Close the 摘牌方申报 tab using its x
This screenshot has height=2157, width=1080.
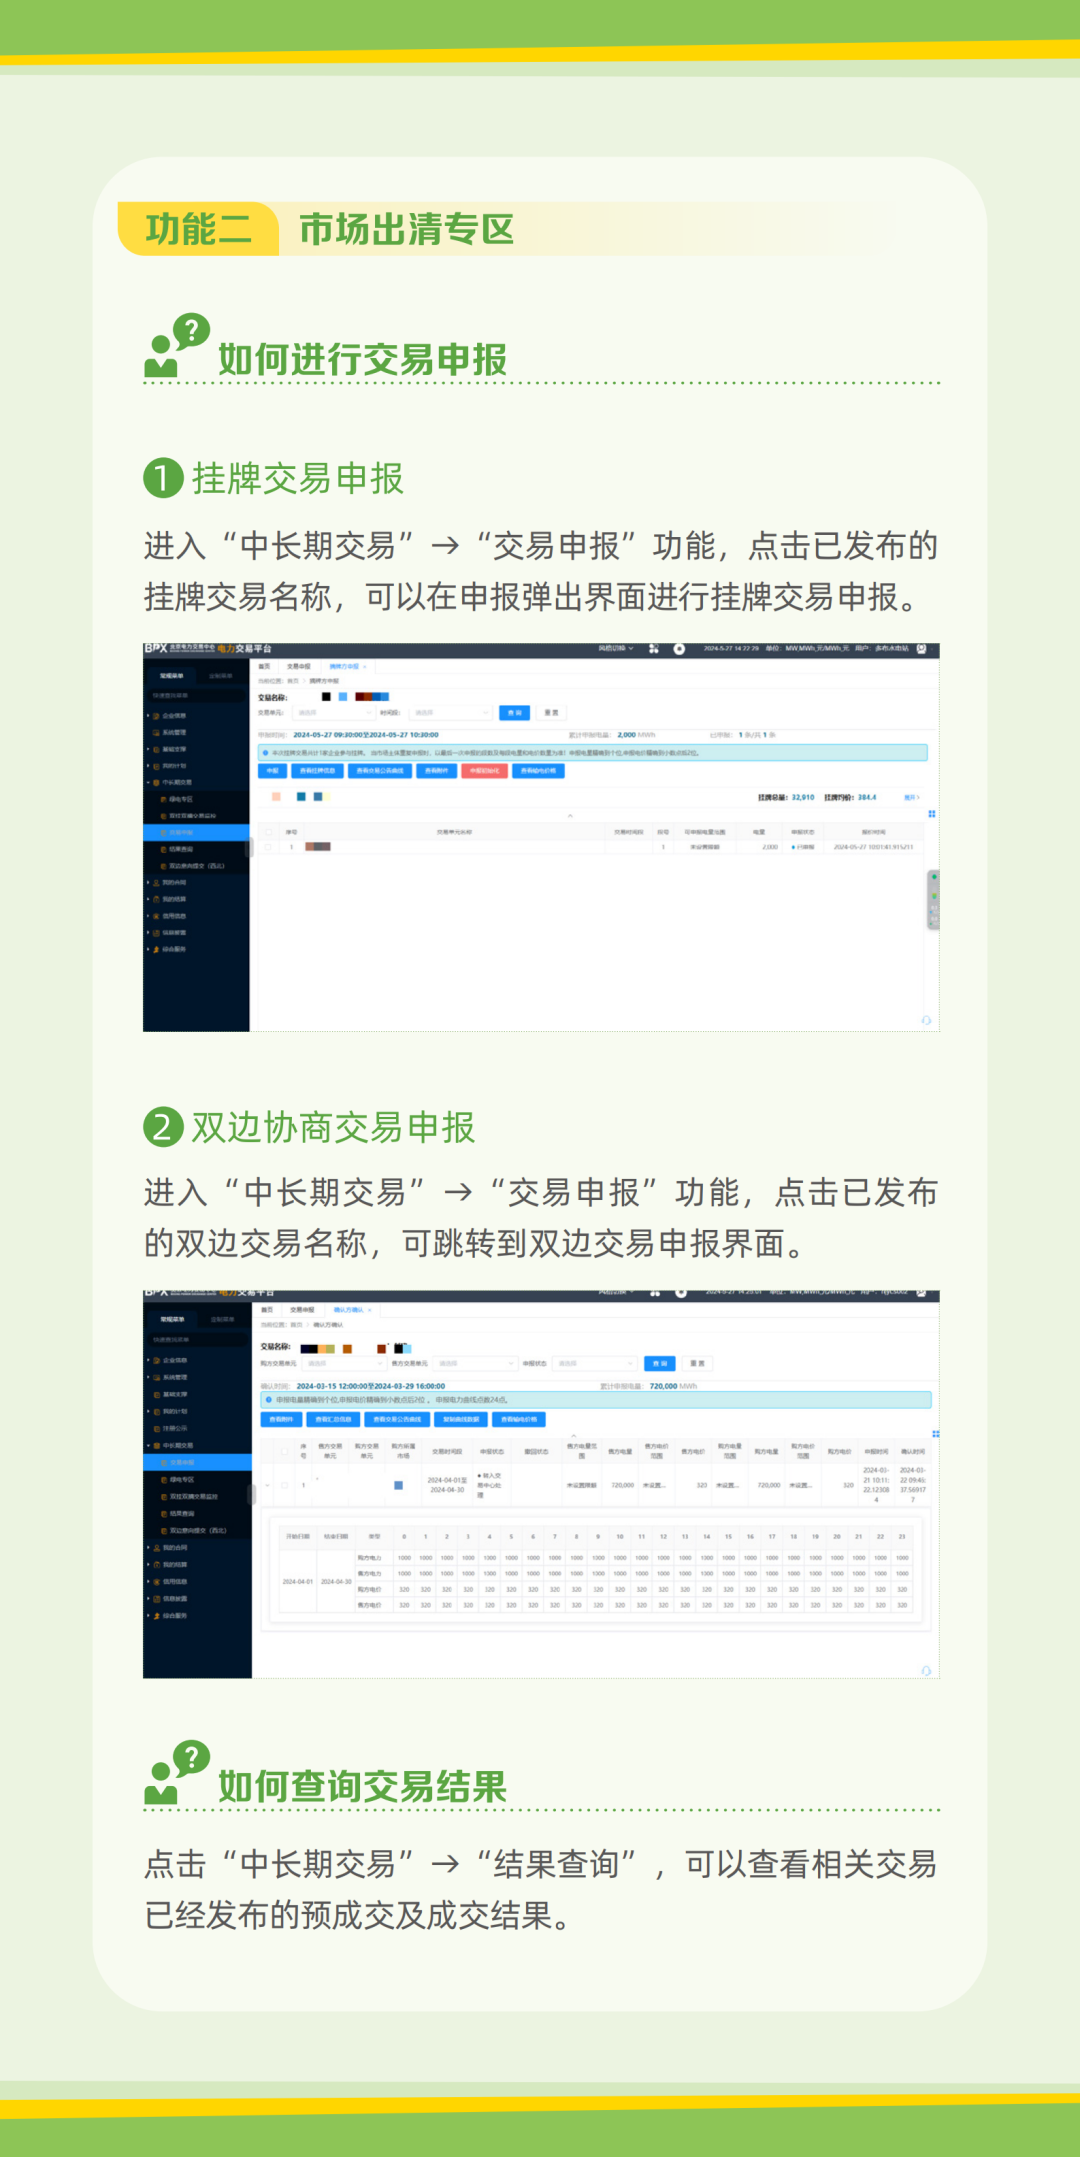click(364, 666)
